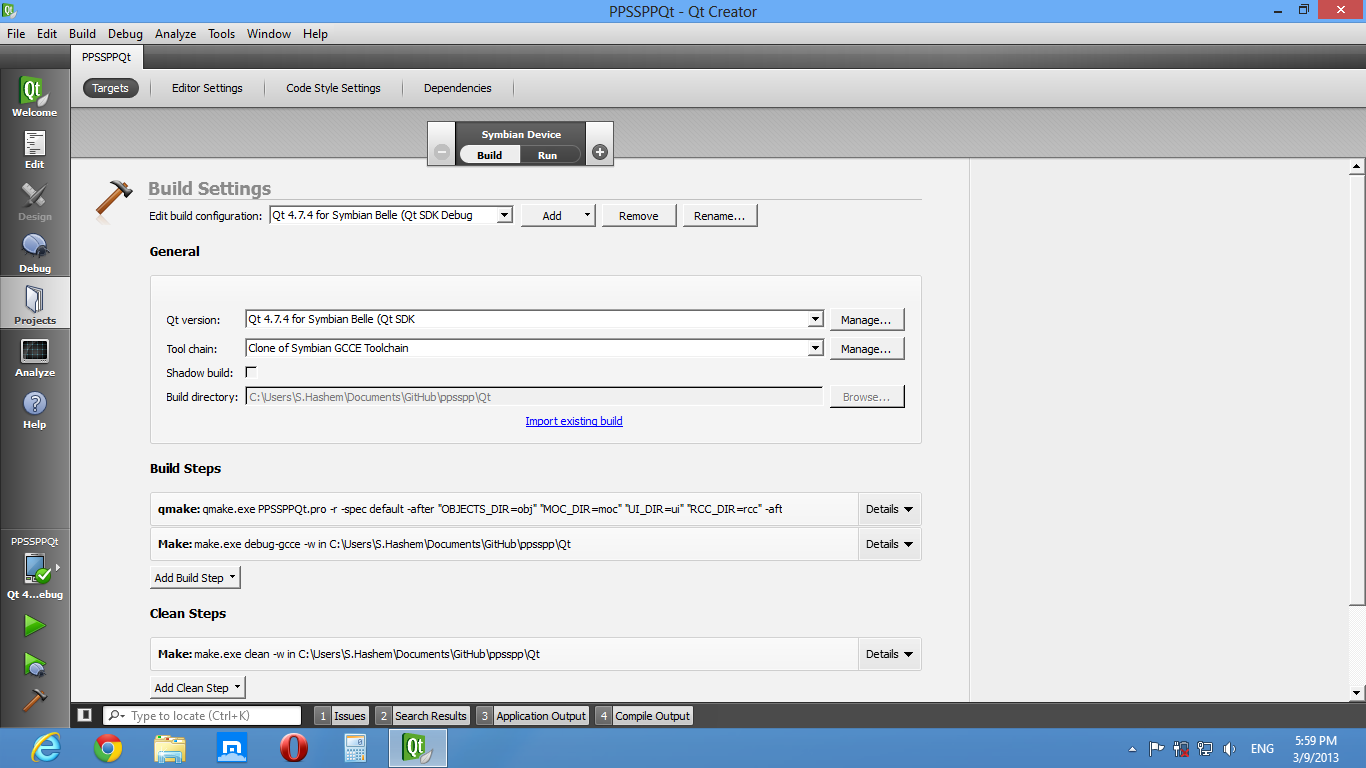The width and height of the screenshot is (1366, 768).
Task: Click the ENG language indicator
Action: [1263, 748]
